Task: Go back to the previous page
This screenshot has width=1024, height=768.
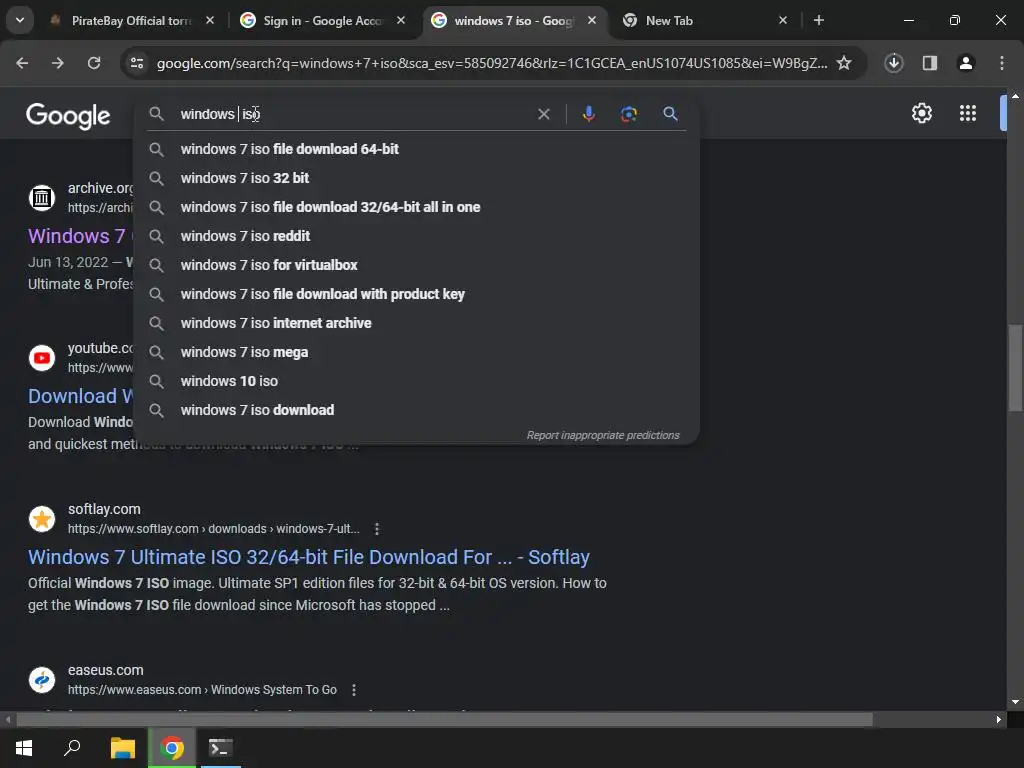Action: tap(22, 63)
